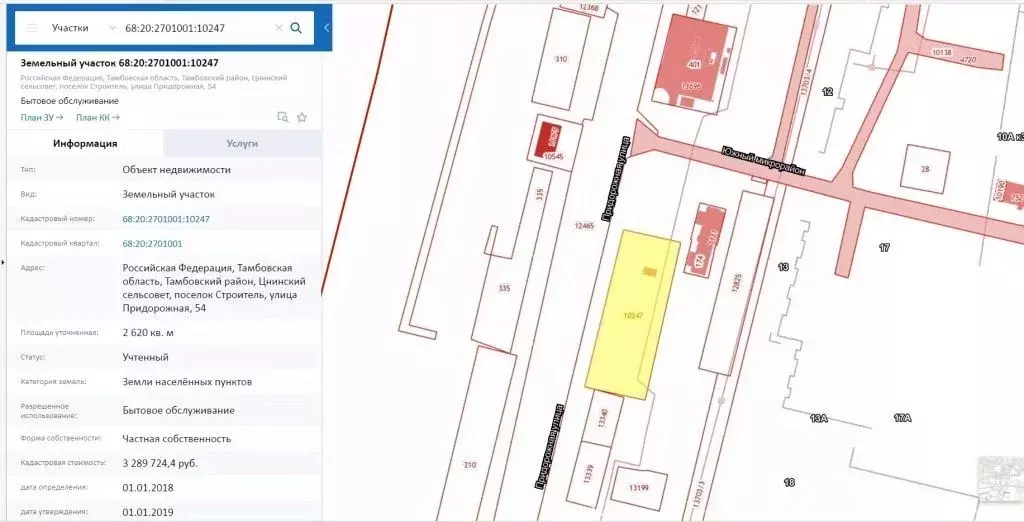
Task: Clear the cadastral number search field
Action: [279, 28]
